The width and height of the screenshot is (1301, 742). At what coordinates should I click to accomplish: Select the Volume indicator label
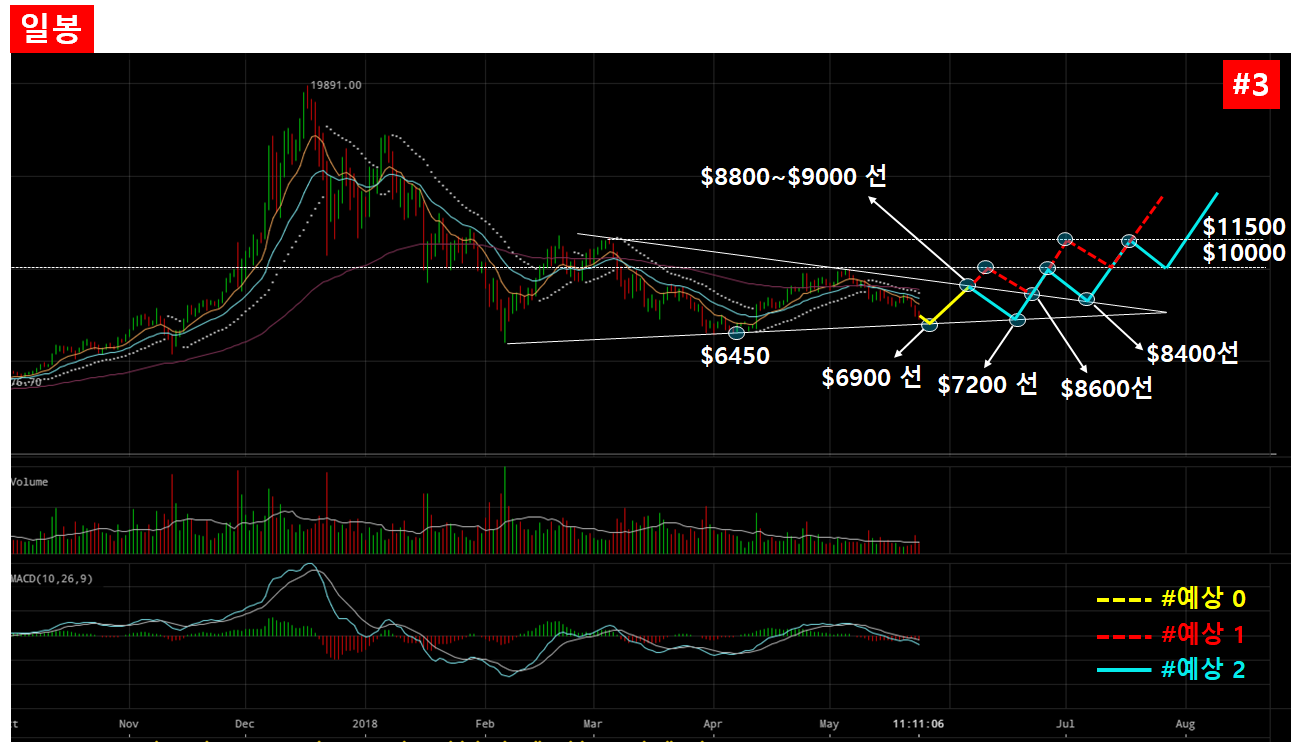coord(29,482)
